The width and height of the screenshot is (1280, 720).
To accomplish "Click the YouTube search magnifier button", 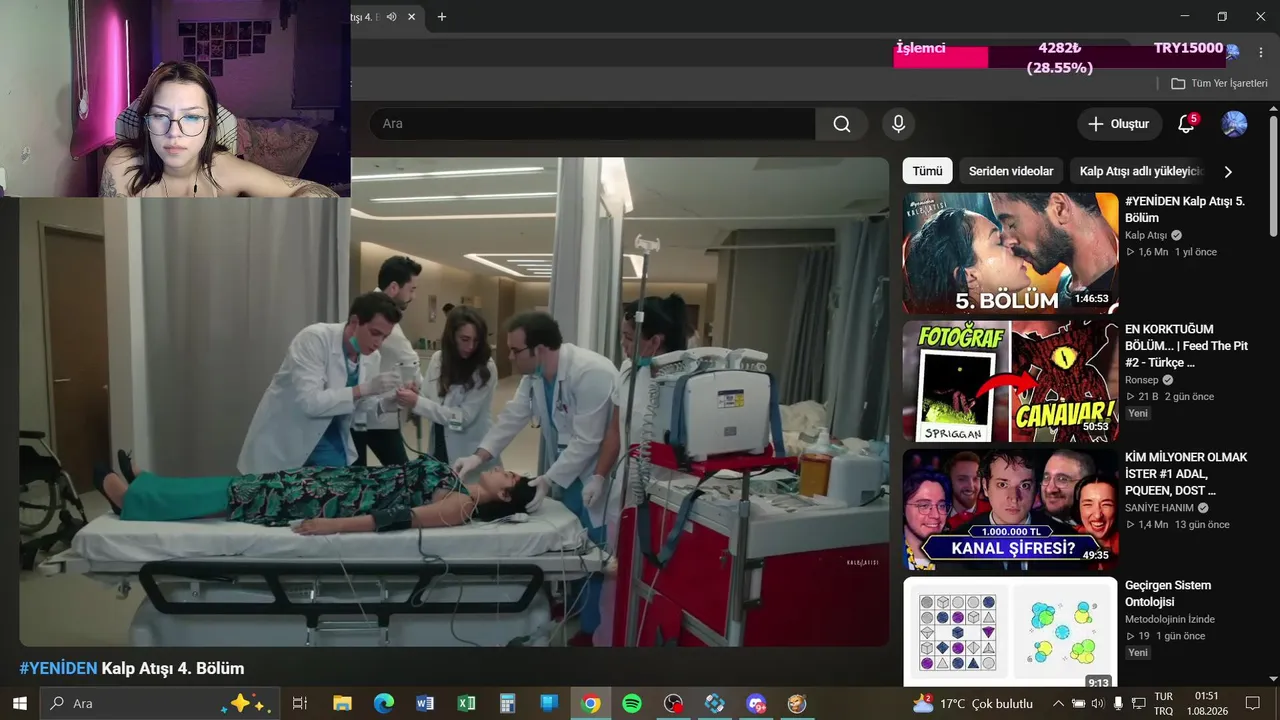I will 842,124.
